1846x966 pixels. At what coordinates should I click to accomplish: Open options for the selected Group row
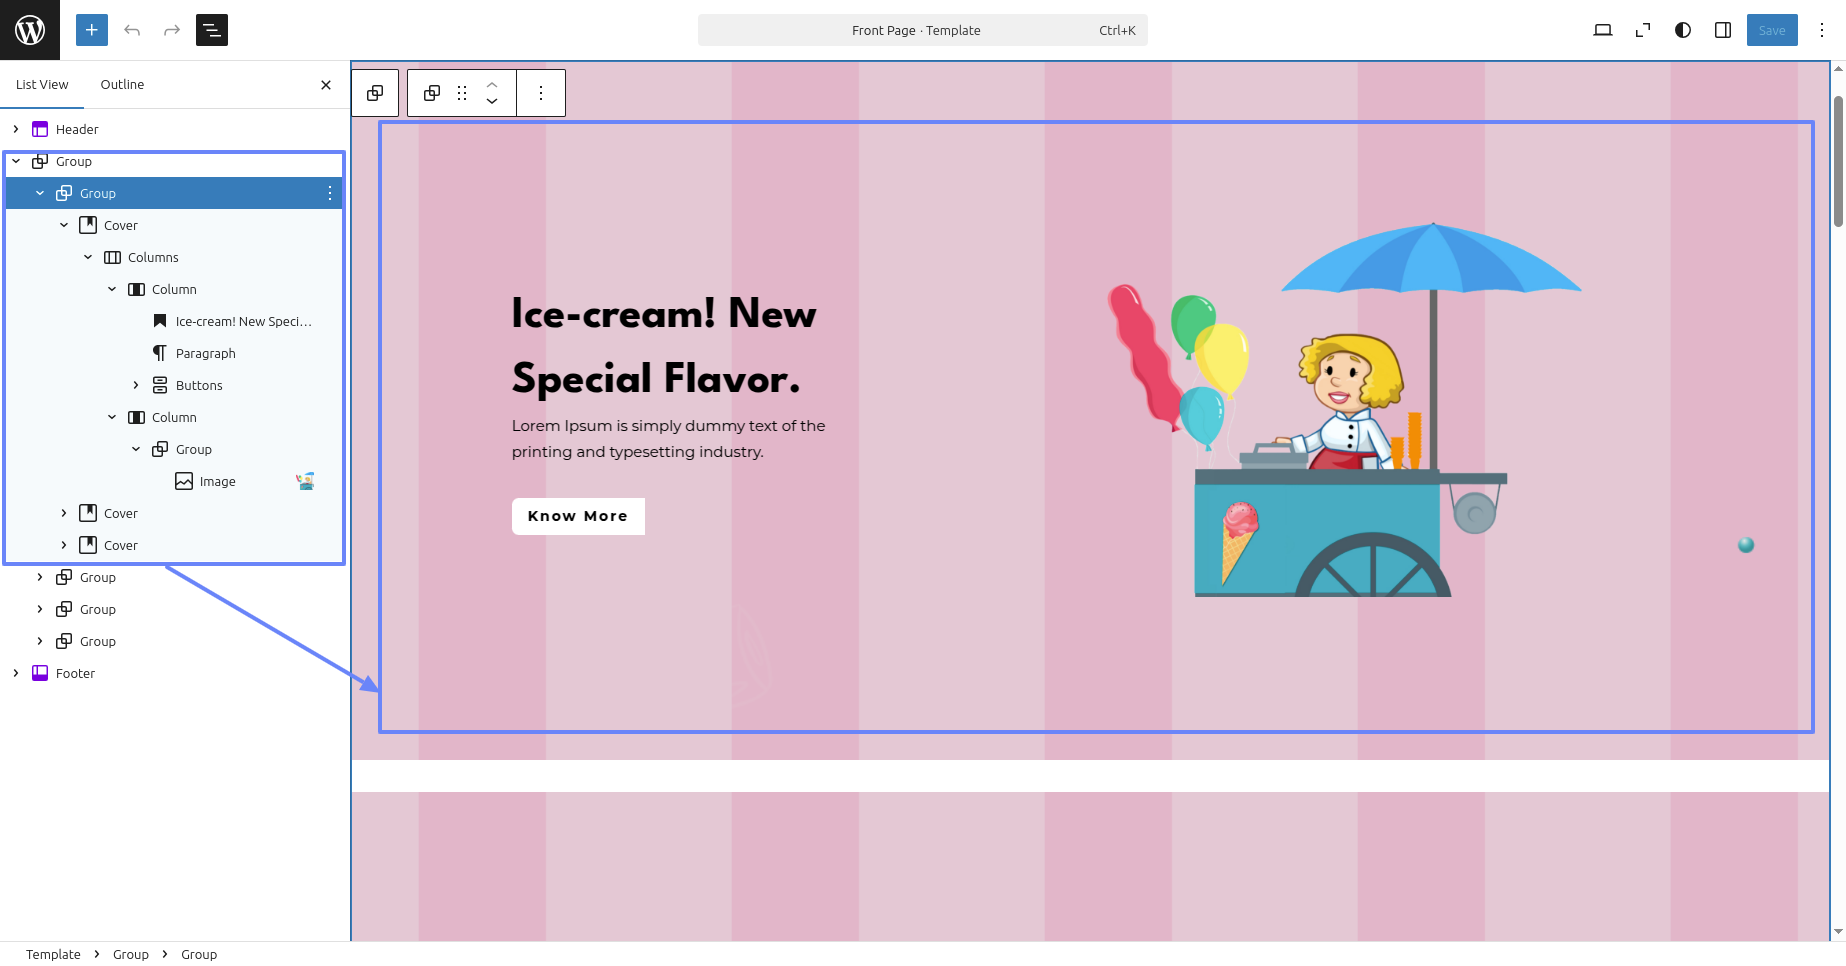click(330, 193)
